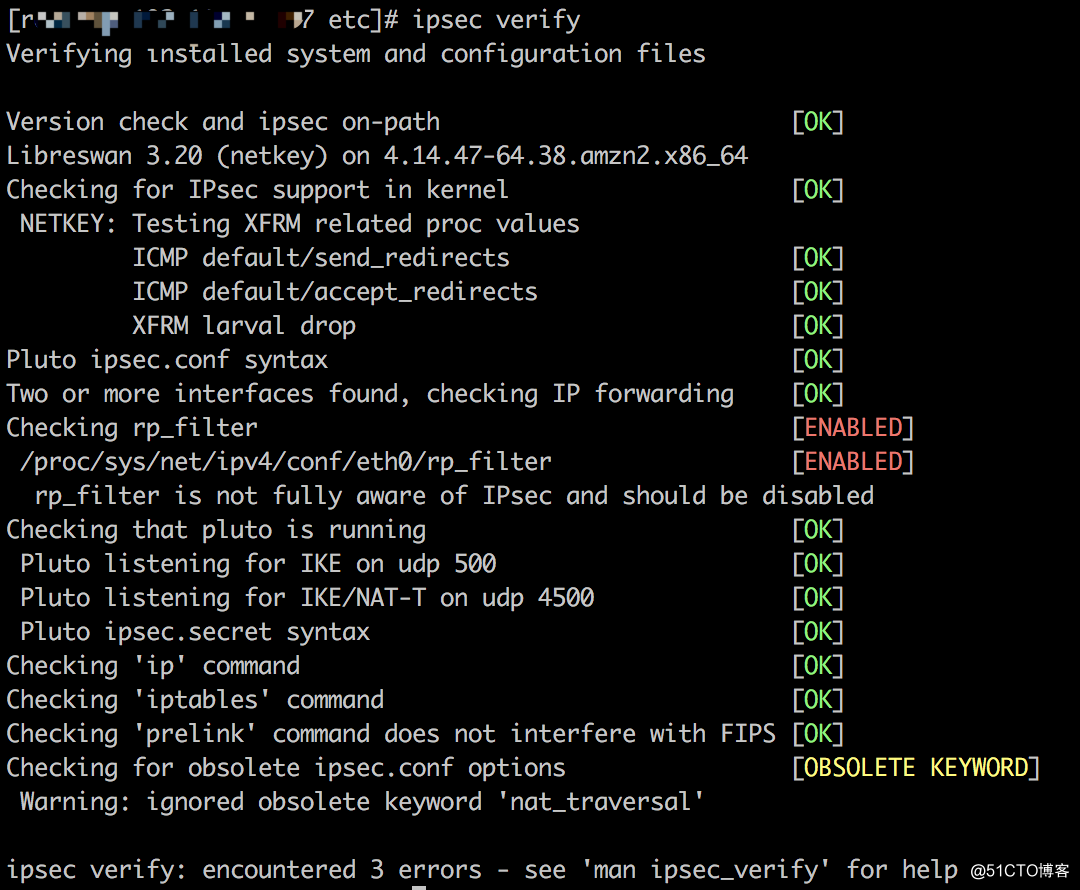
Task: Click 'Pluto ipsec.secret syntax' line
Action: point(195,632)
